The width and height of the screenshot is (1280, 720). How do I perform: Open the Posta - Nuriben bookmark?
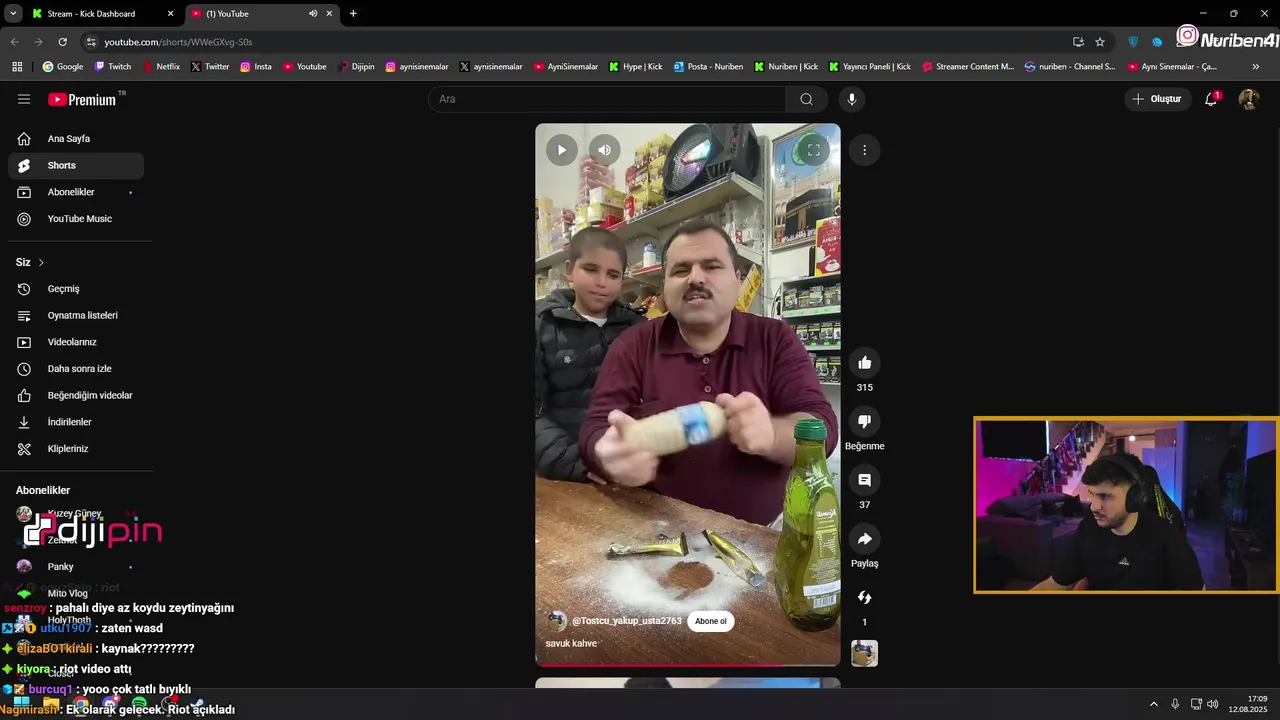tap(708, 67)
